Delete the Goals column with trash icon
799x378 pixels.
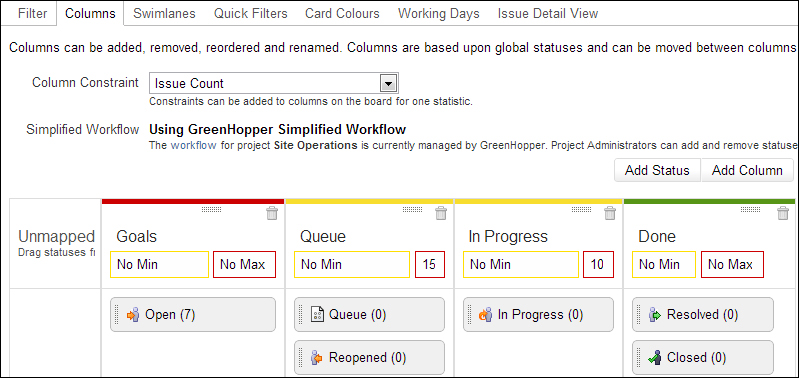(x=272, y=213)
